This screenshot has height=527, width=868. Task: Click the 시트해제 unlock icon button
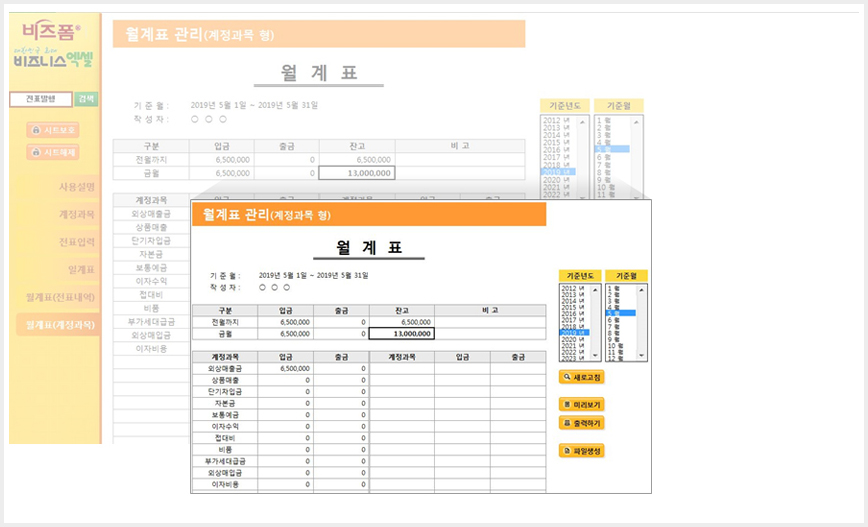click(x=53, y=152)
